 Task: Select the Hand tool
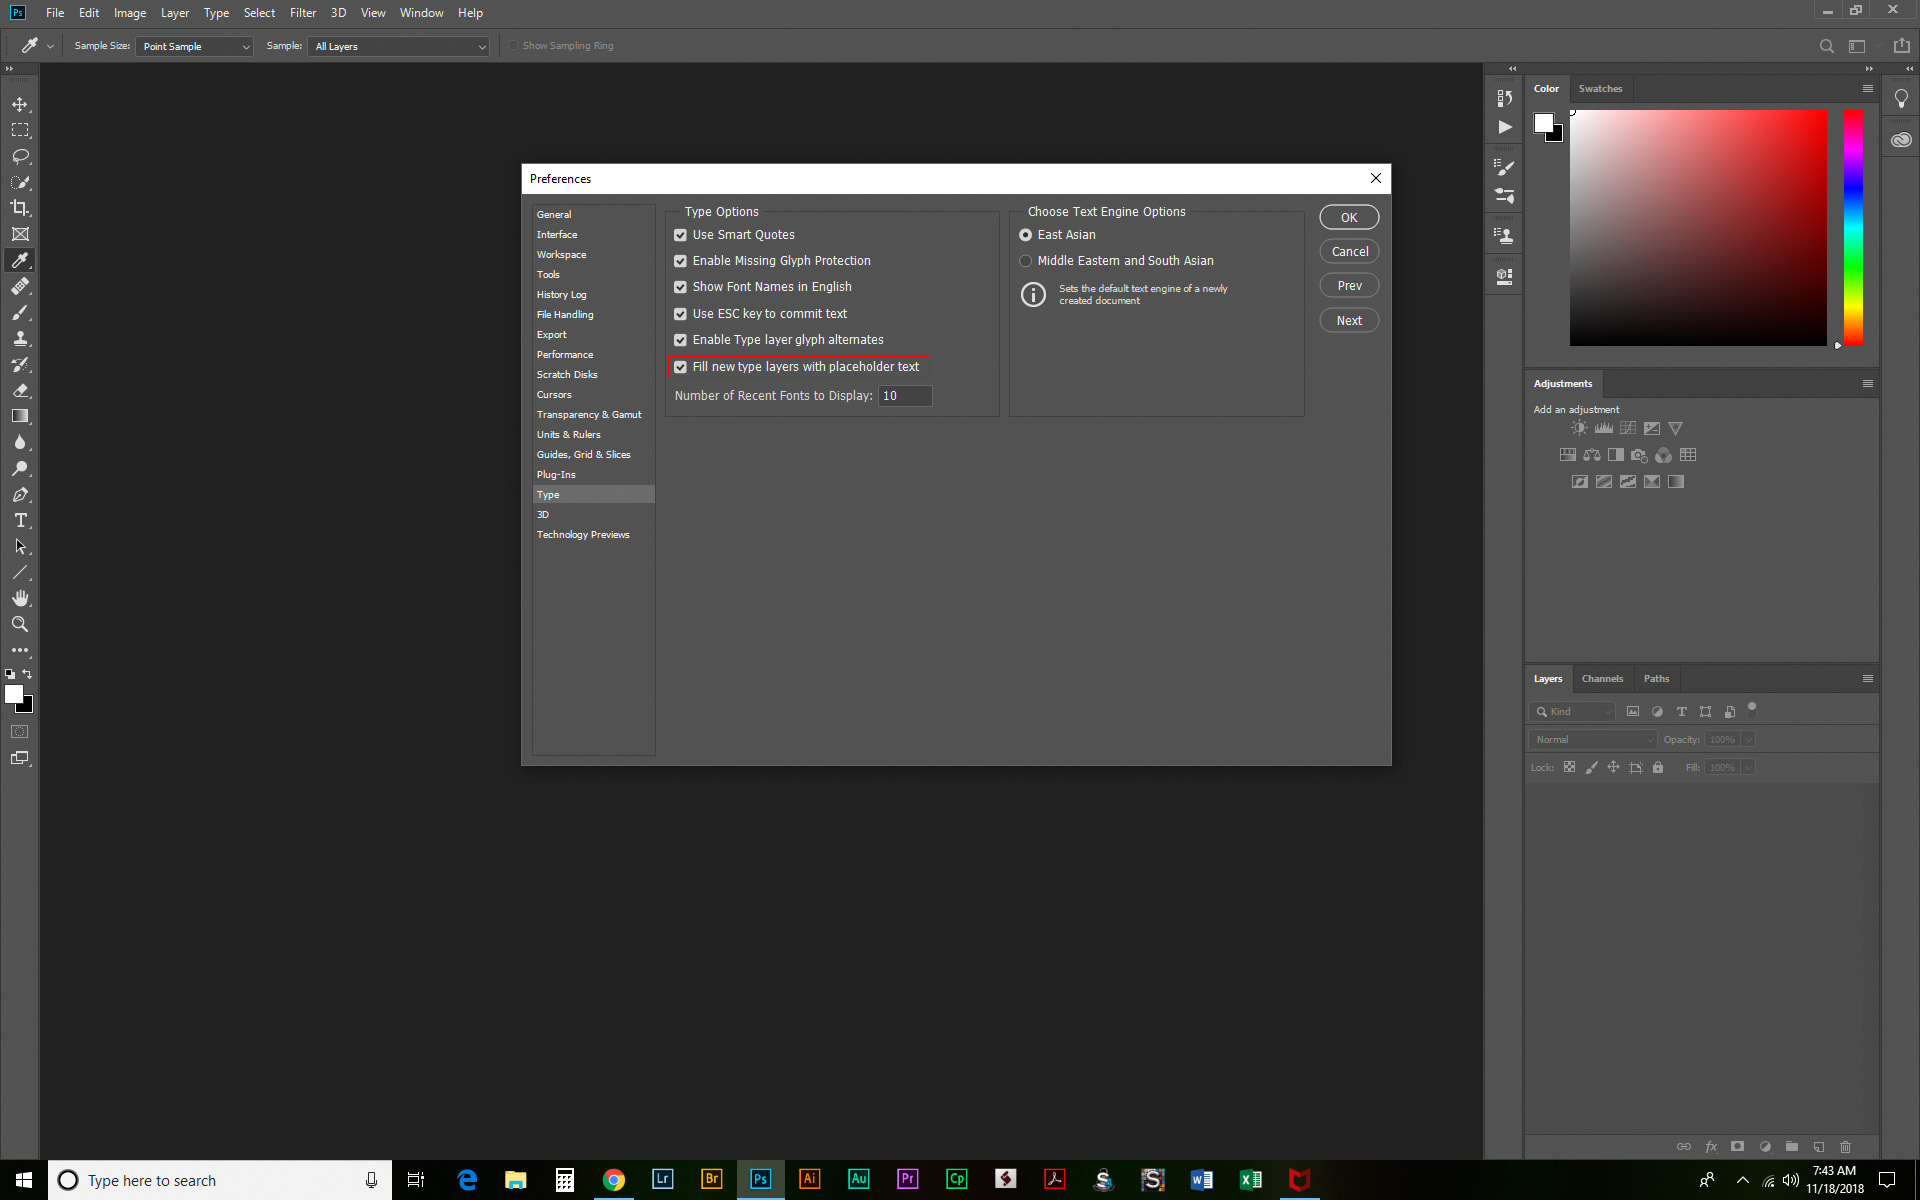point(20,598)
